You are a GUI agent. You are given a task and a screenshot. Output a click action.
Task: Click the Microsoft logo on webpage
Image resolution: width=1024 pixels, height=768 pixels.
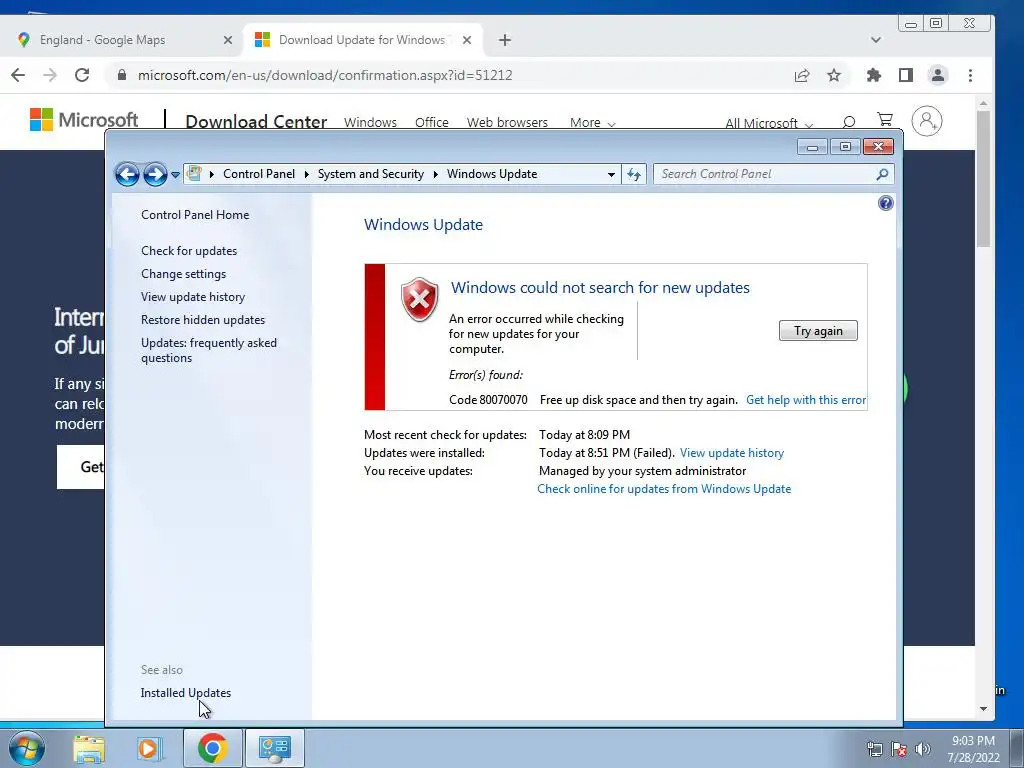pyautogui.click(x=84, y=120)
